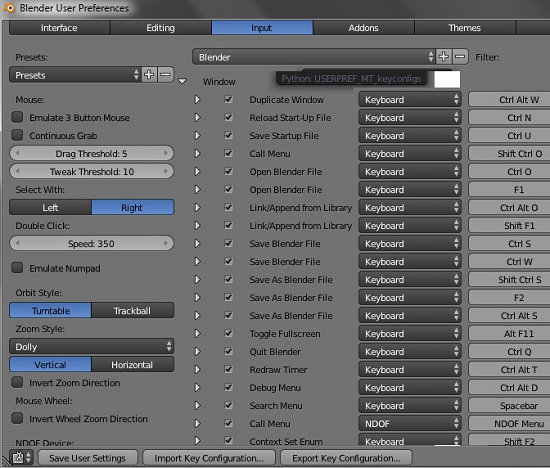Image resolution: width=550 pixels, height=468 pixels.
Task: Click the double click Speed: 350 field
Action: click(x=92, y=243)
